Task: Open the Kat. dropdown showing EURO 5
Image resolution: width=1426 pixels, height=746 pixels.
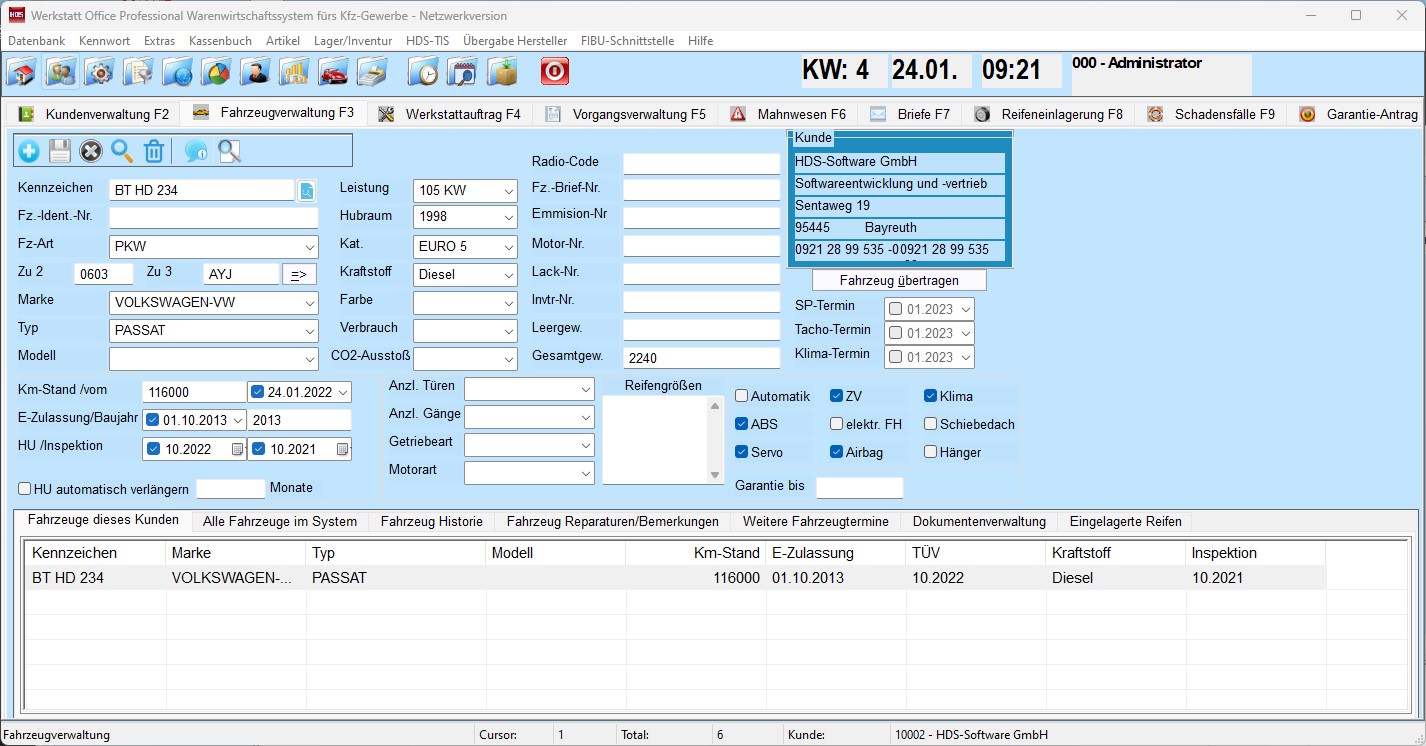Action: click(508, 246)
